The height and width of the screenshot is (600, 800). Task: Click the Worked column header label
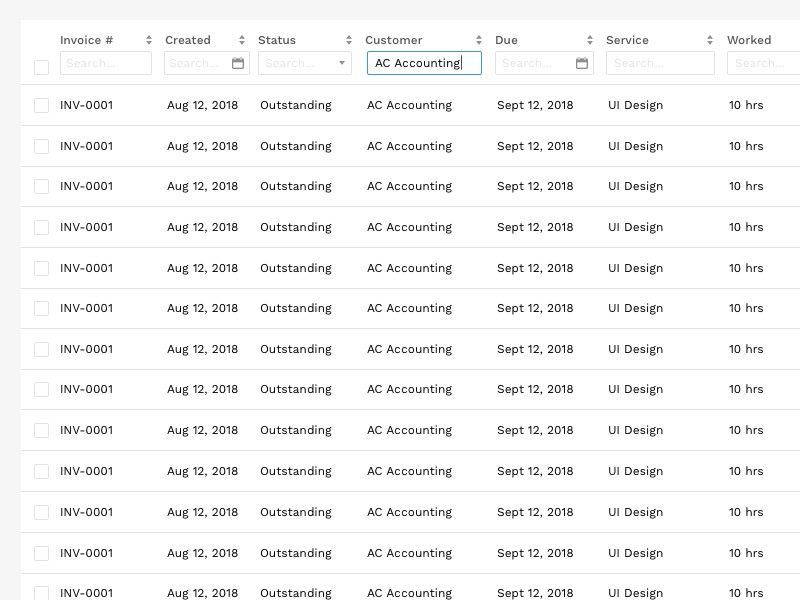749,40
